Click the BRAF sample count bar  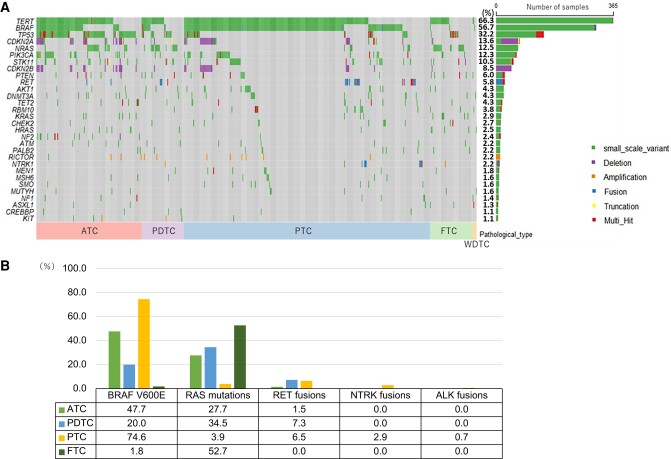coord(546,27)
